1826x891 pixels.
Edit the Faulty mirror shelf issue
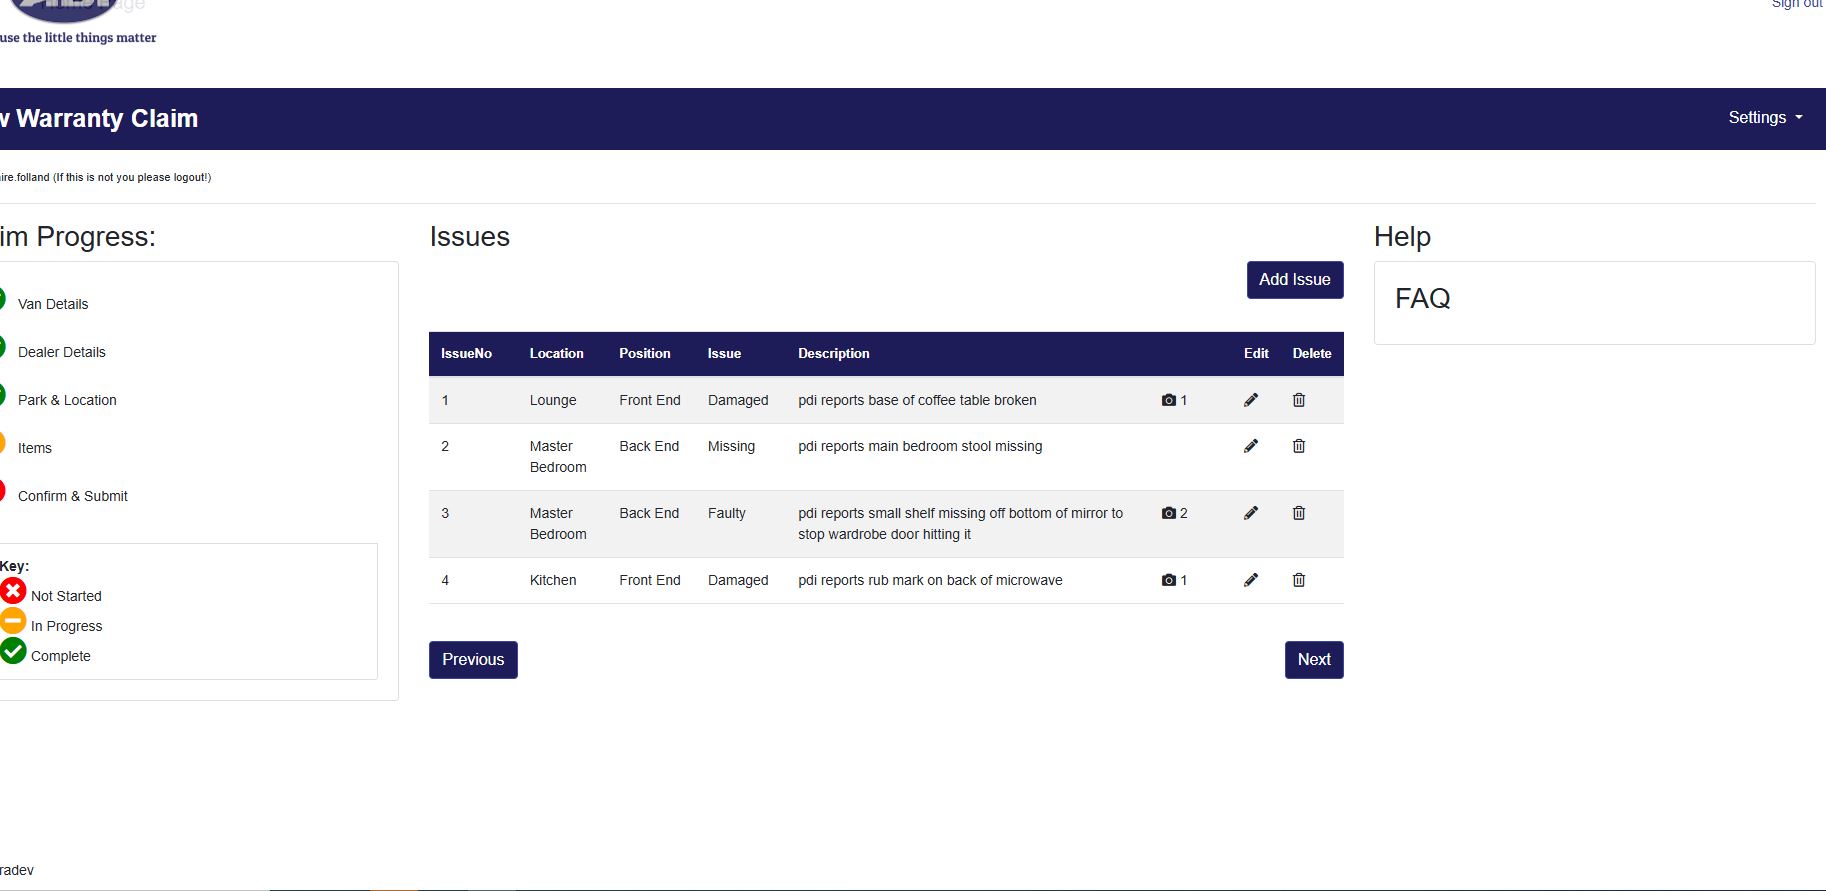[x=1250, y=513]
